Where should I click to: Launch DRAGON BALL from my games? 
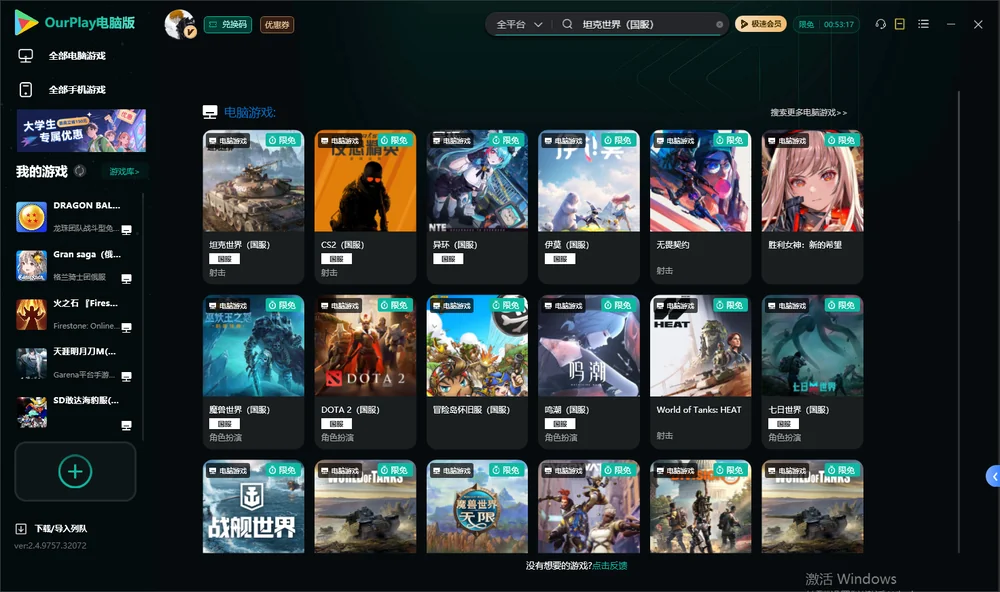(73, 217)
